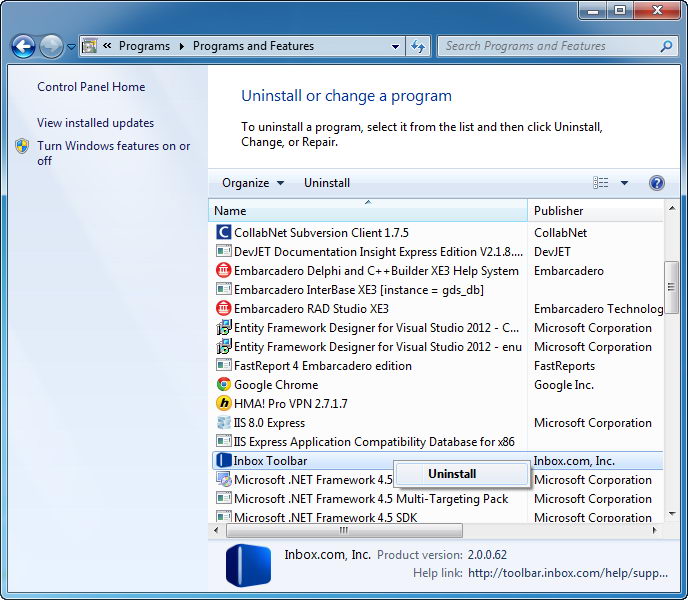Click Google Inc. publisher cell
Screen dimensions: 688x600
(564, 385)
